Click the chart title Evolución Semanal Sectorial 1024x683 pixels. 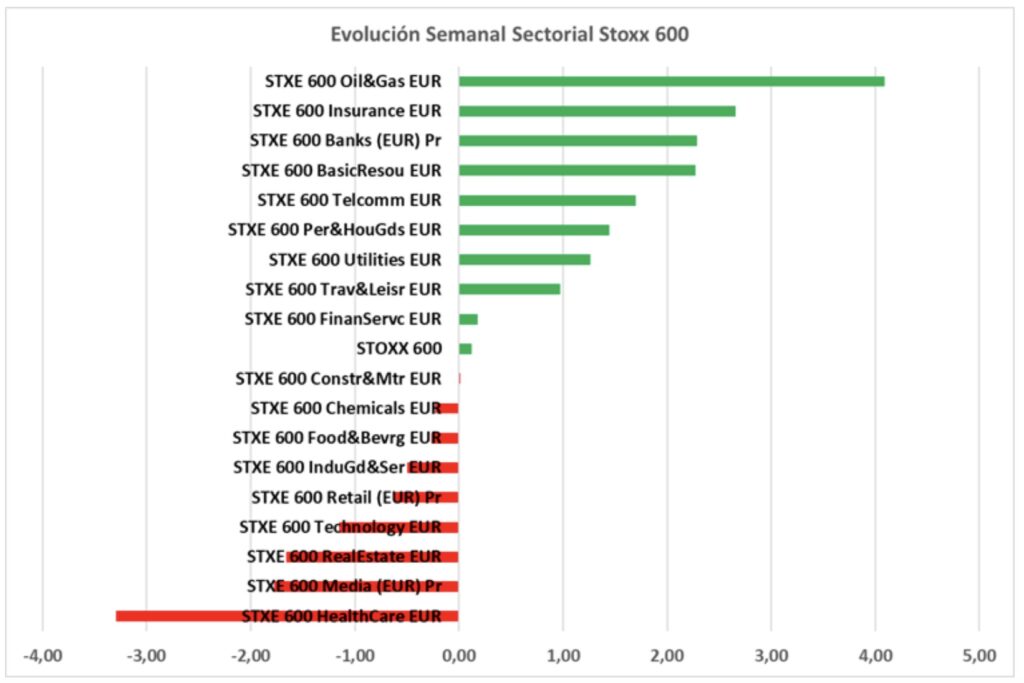tap(510, 35)
